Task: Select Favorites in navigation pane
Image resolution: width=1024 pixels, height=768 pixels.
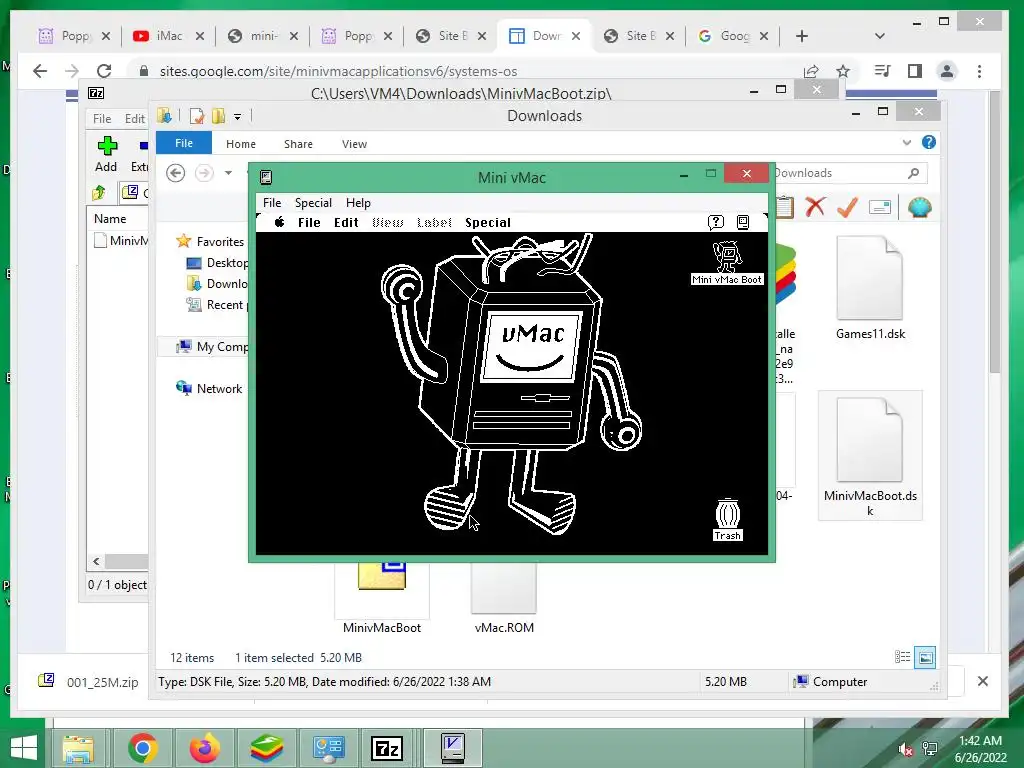Action: (x=210, y=241)
